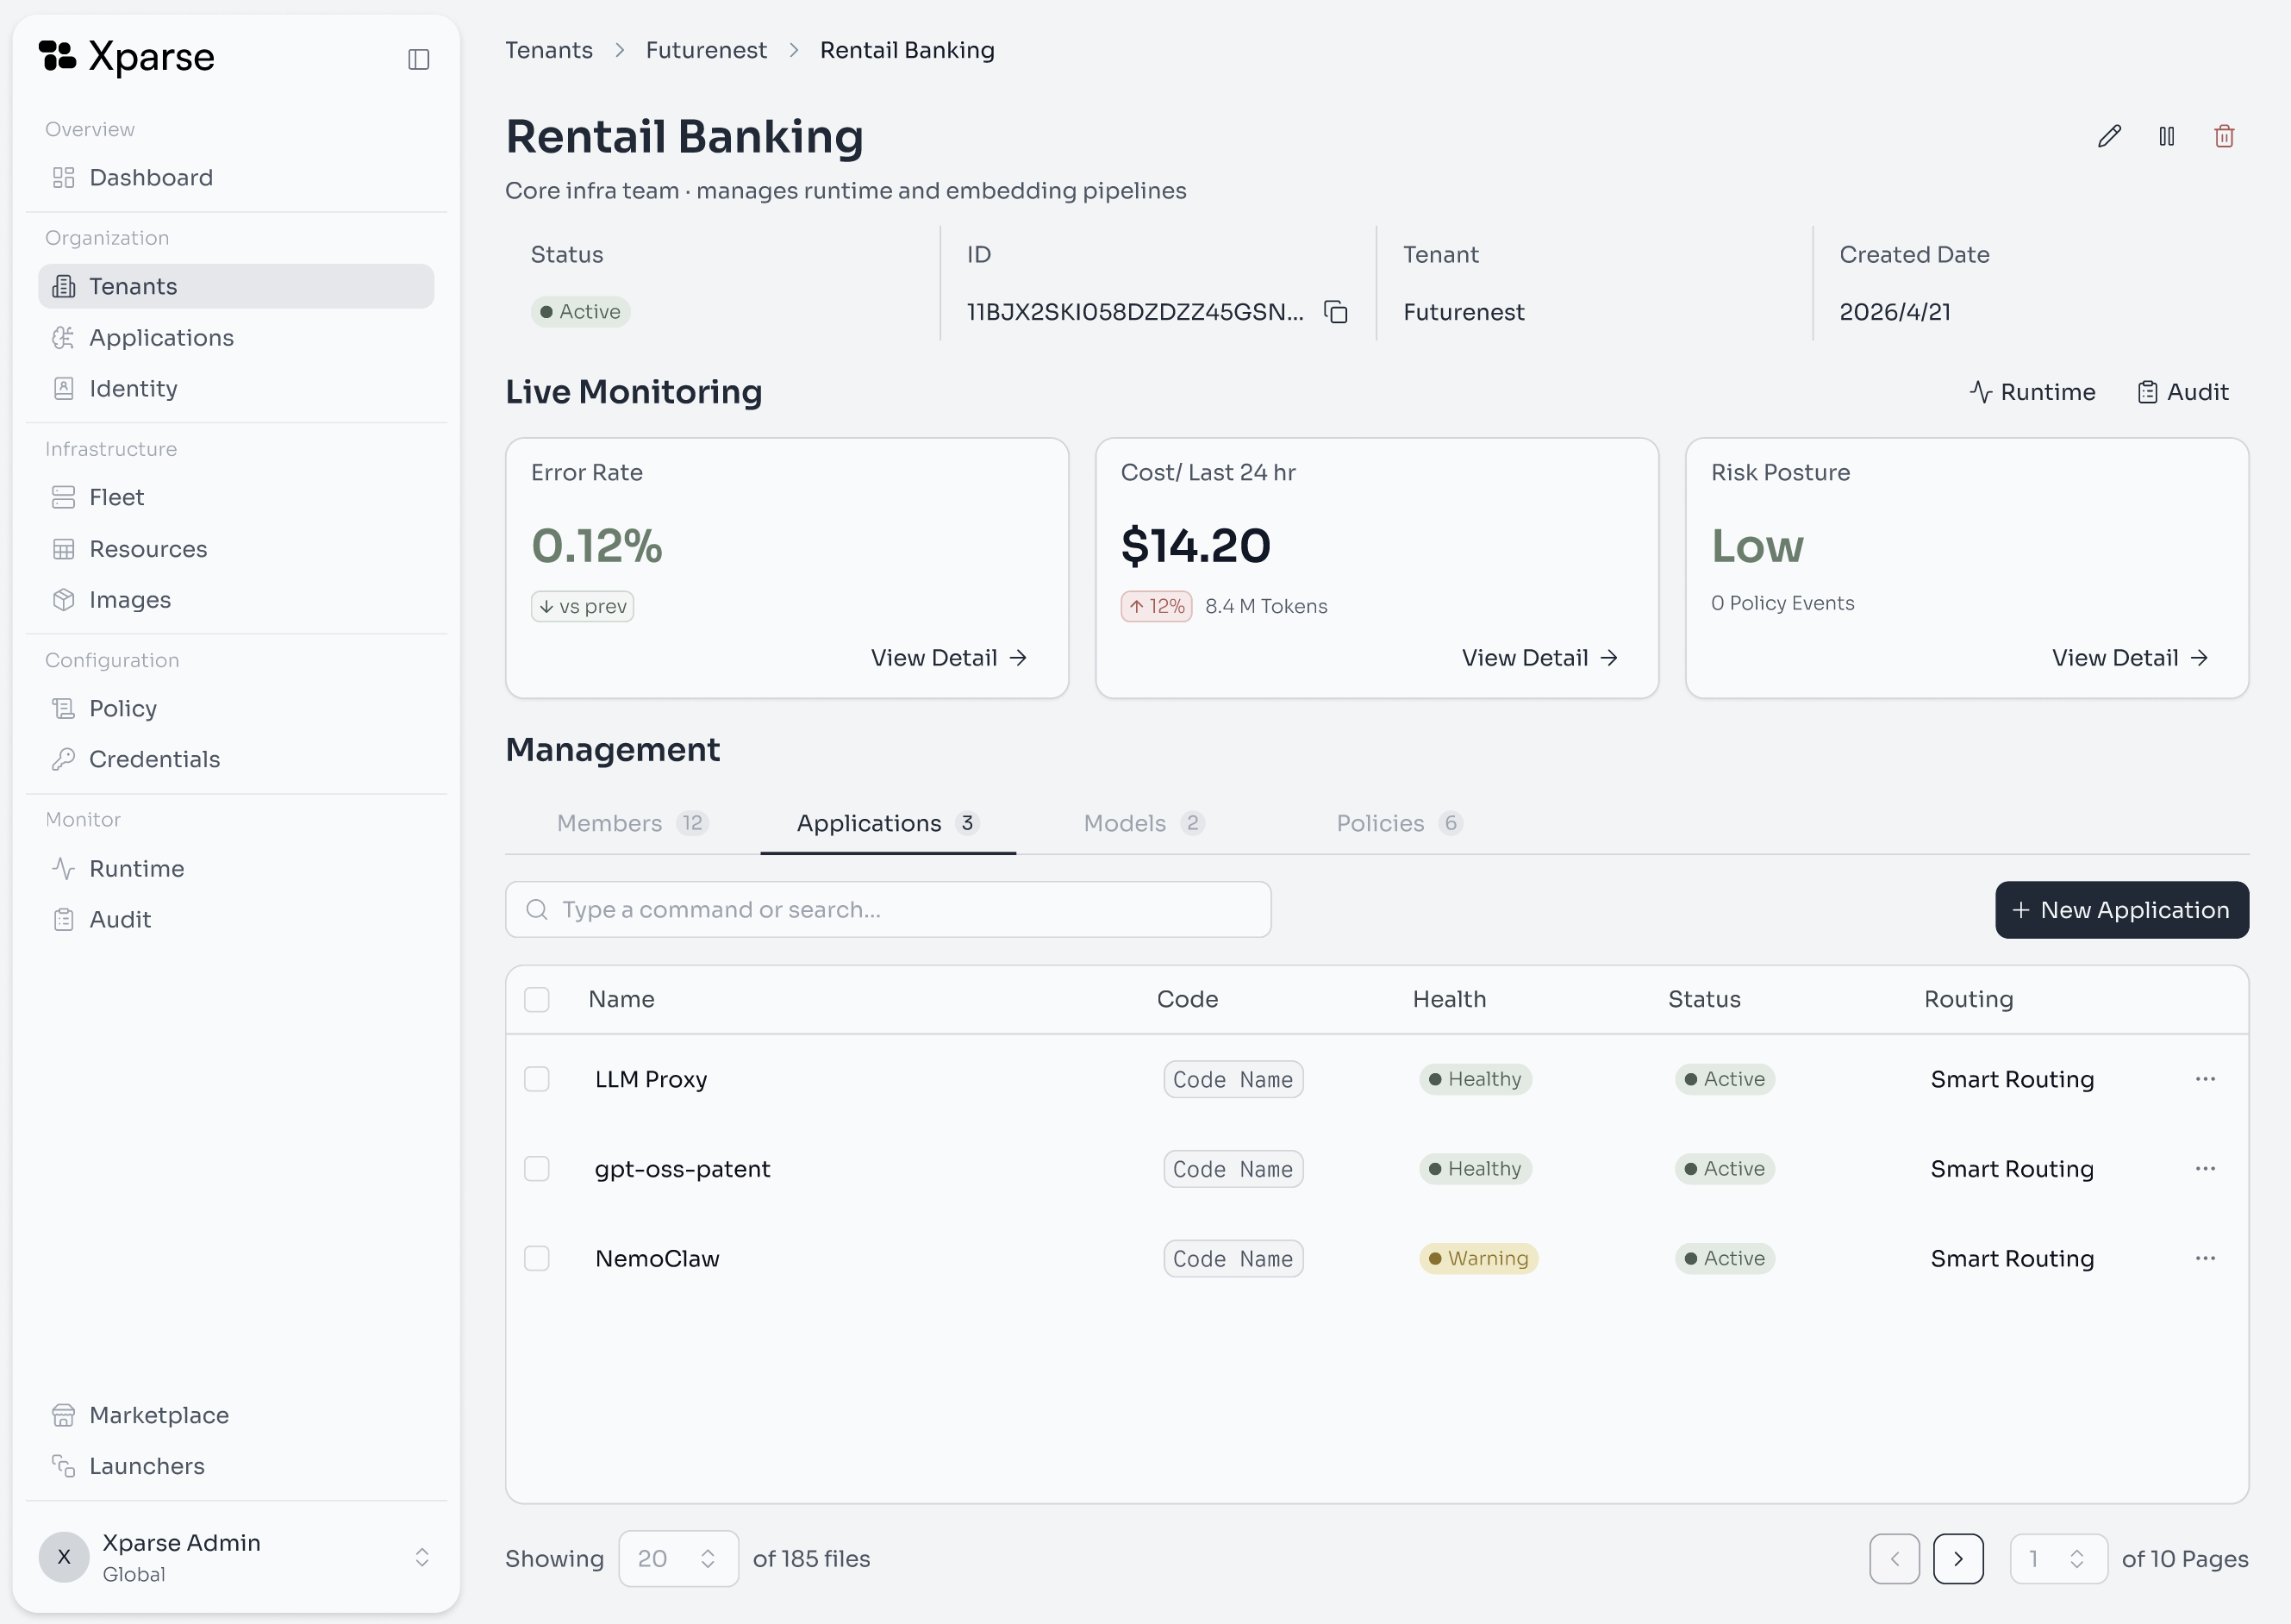Tick the LLM Proxy row checkbox
The width and height of the screenshot is (2291, 1624).
[537, 1079]
